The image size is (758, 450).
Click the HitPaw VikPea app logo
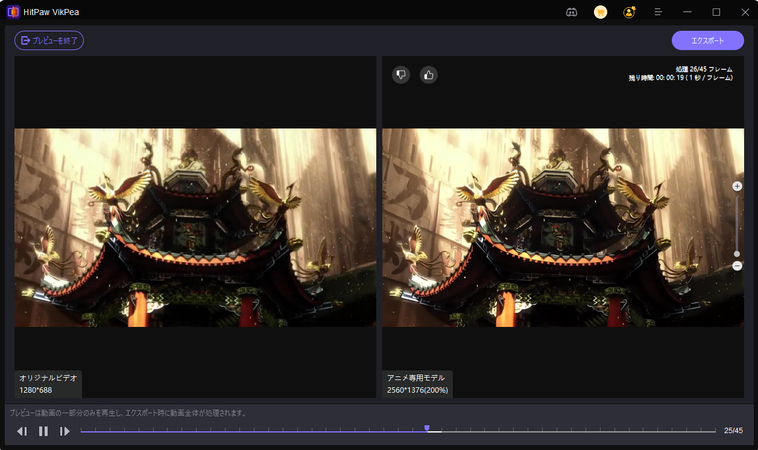click(13, 12)
